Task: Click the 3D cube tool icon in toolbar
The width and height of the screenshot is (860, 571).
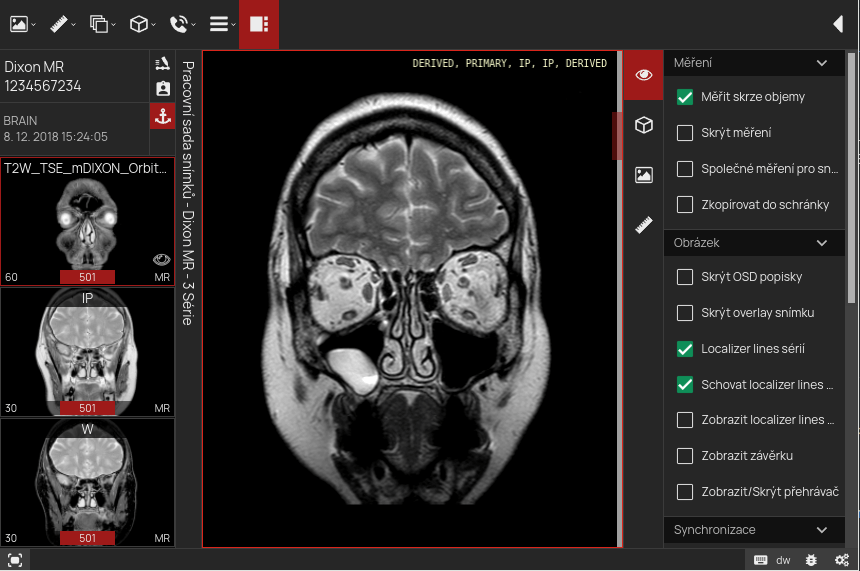Action: coord(140,24)
